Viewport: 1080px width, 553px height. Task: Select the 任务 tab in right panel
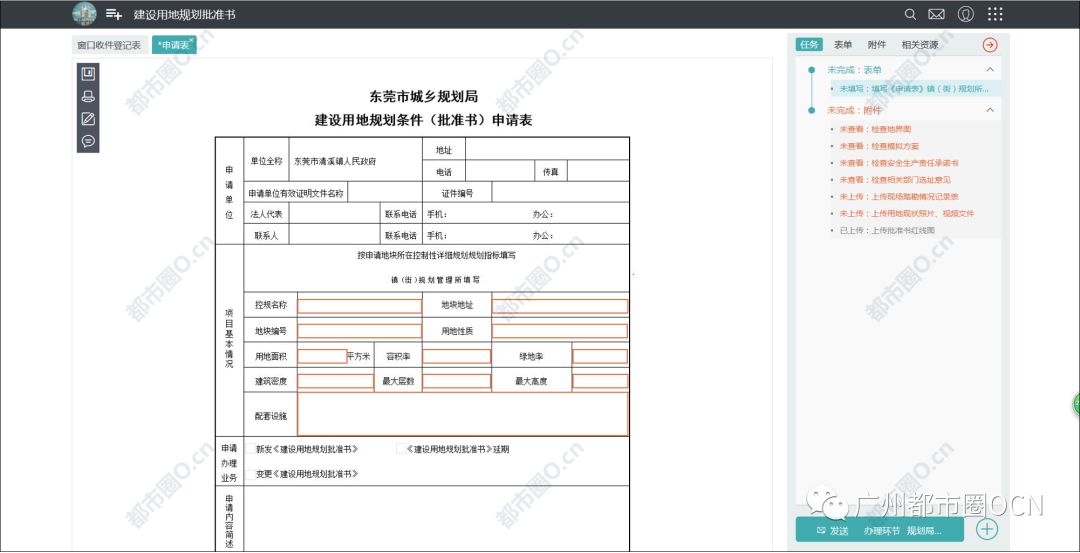[x=809, y=45]
